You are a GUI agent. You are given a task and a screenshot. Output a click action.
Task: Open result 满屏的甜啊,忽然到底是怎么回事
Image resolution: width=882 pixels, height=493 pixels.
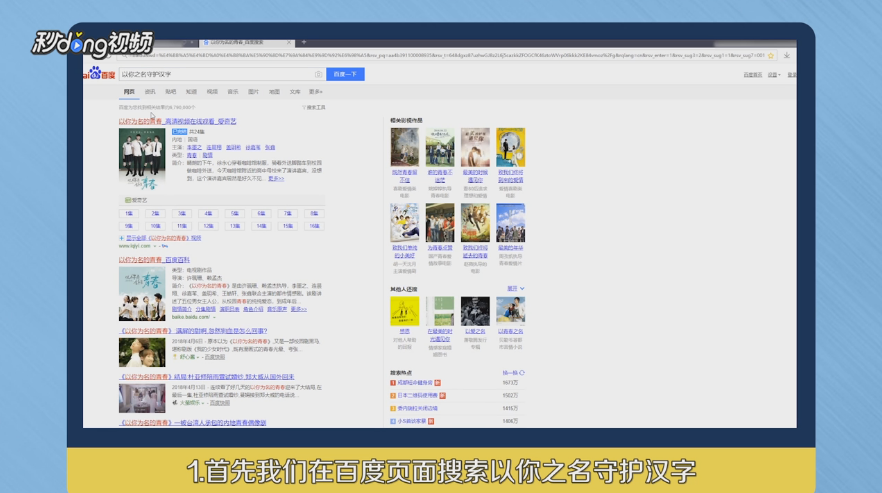pyautogui.click(x=193, y=331)
